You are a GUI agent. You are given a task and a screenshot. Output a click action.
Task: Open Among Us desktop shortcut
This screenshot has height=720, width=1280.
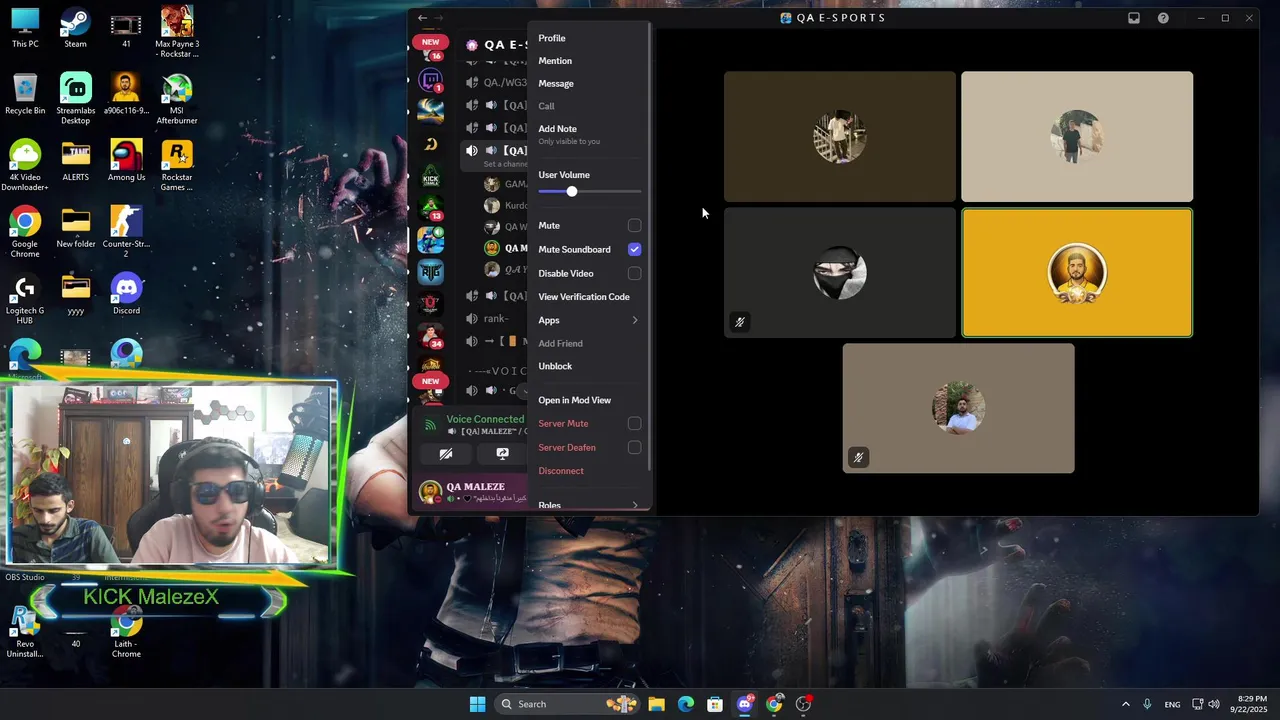click(126, 160)
